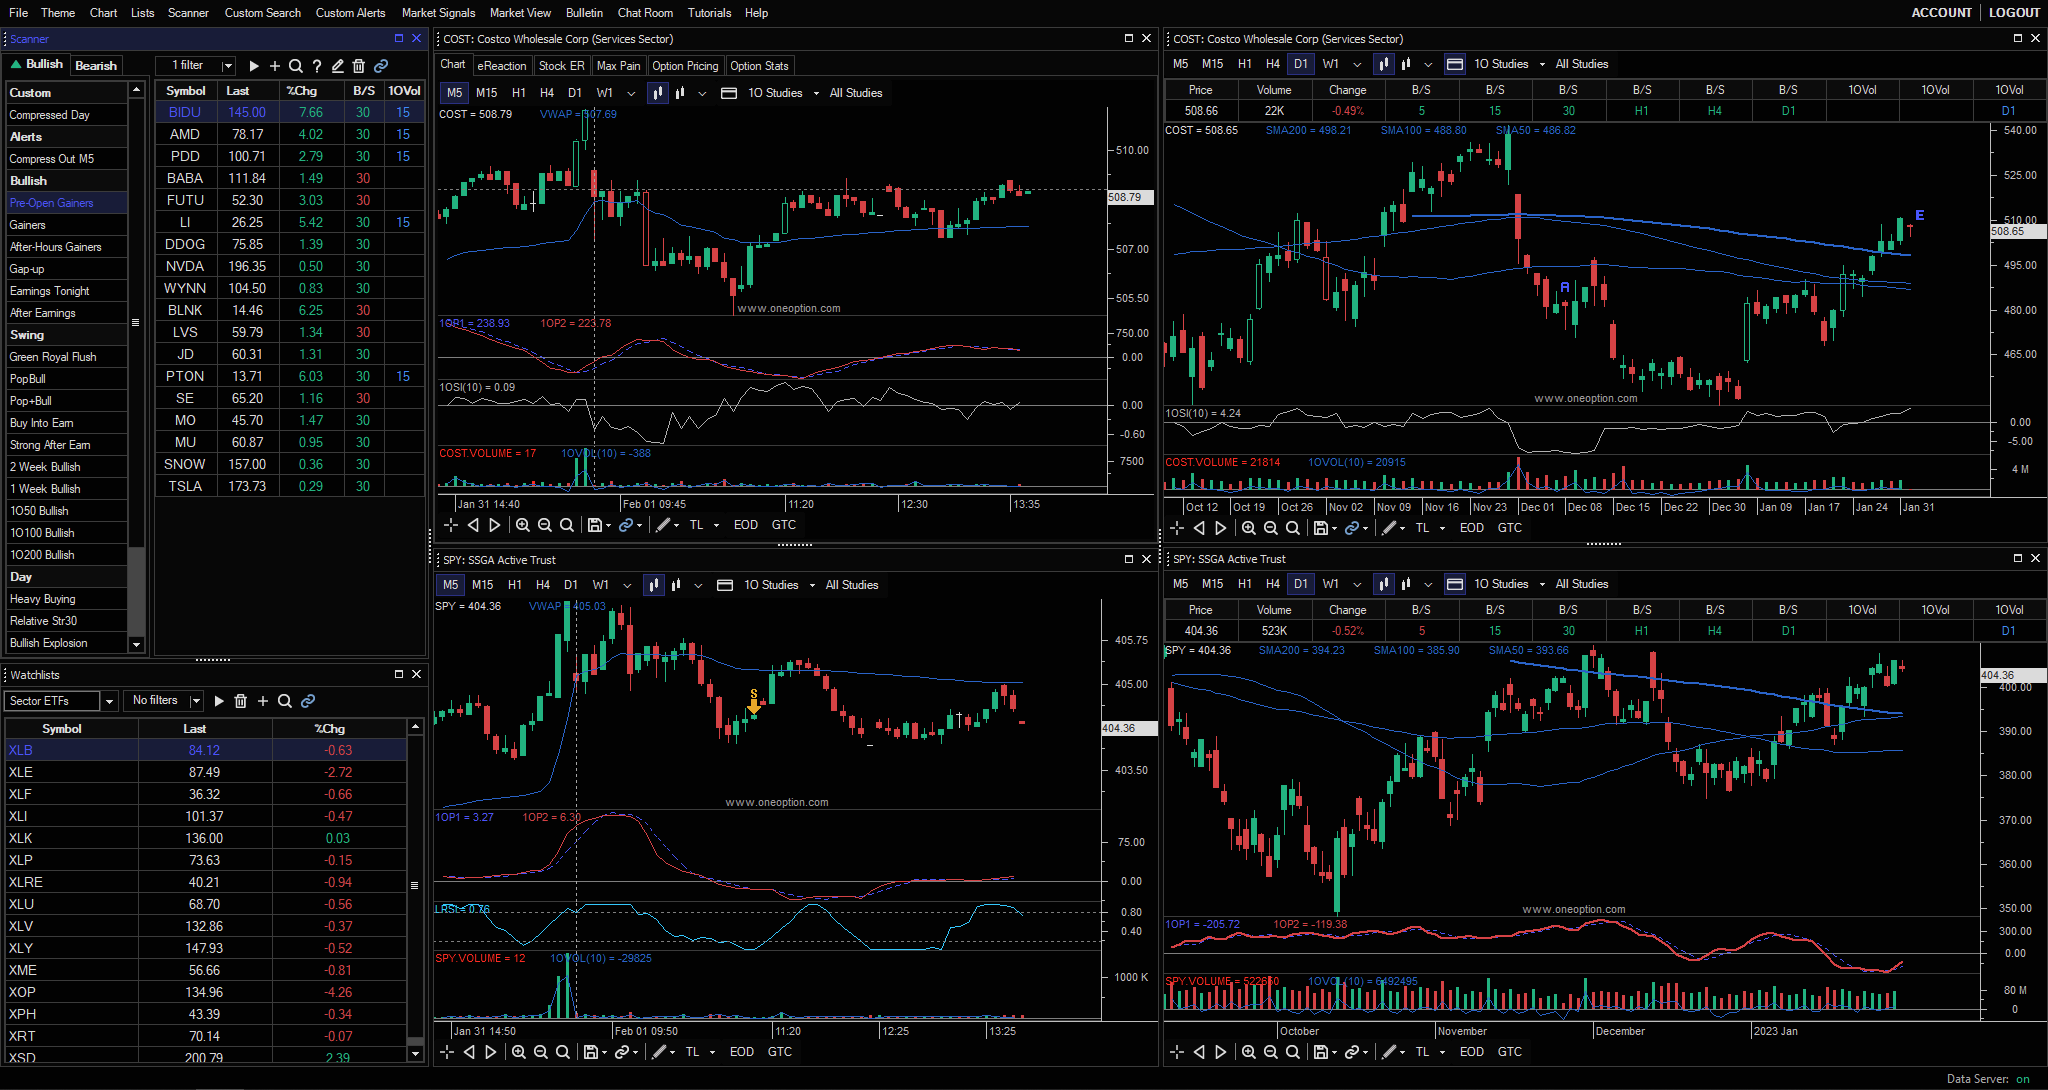Click zoom out on the SPY daily chart
The width and height of the screenshot is (2048, 1090).
(x=1271, y=1052)
